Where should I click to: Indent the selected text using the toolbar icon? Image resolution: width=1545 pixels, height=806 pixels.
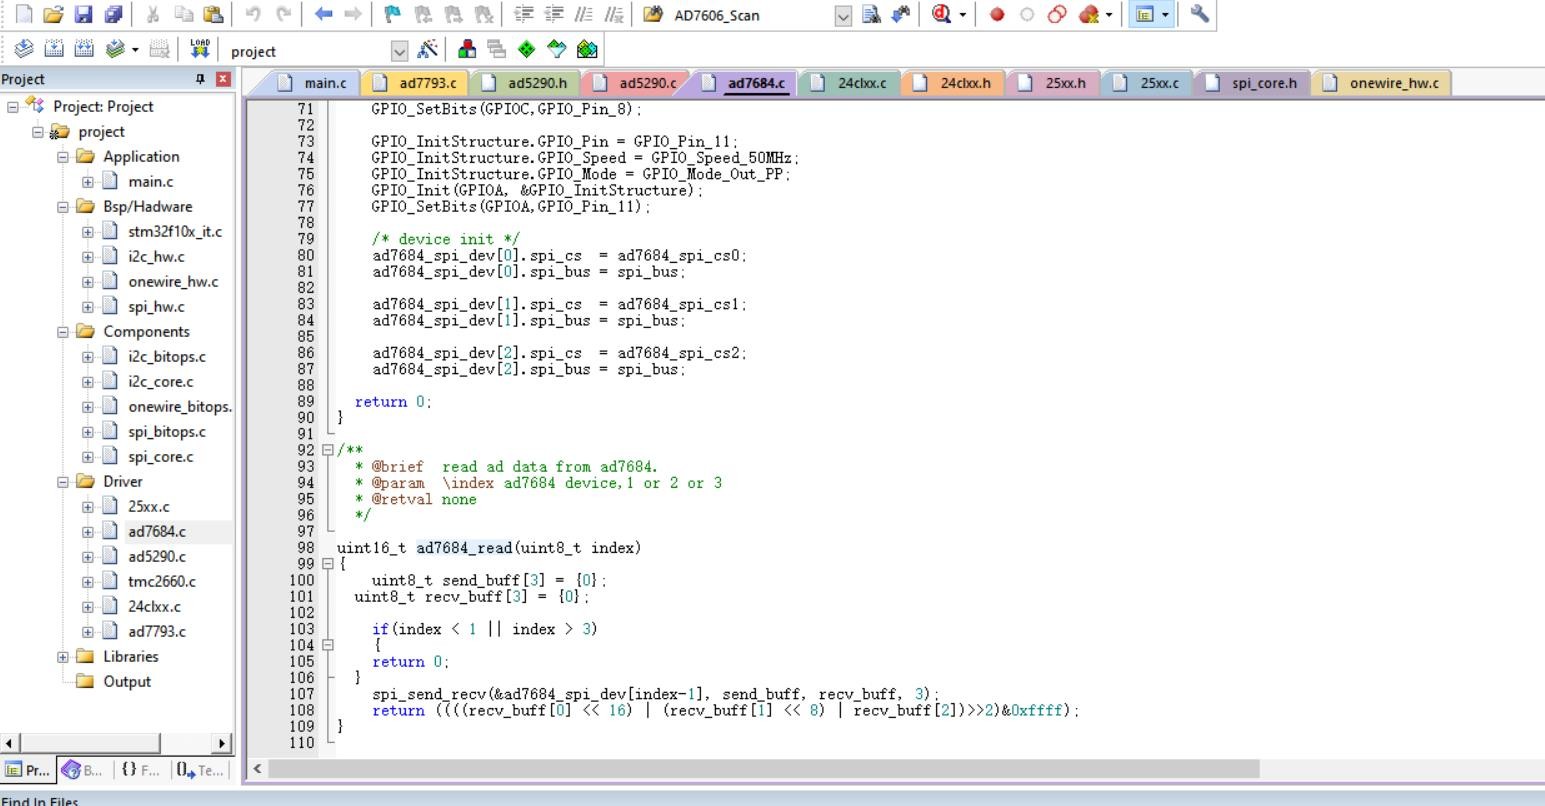tap(523, 14)
